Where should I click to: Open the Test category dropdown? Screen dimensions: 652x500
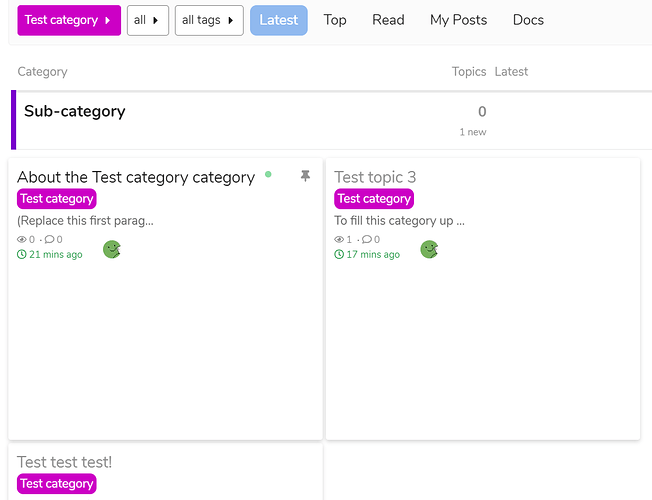tap(69, 20)
